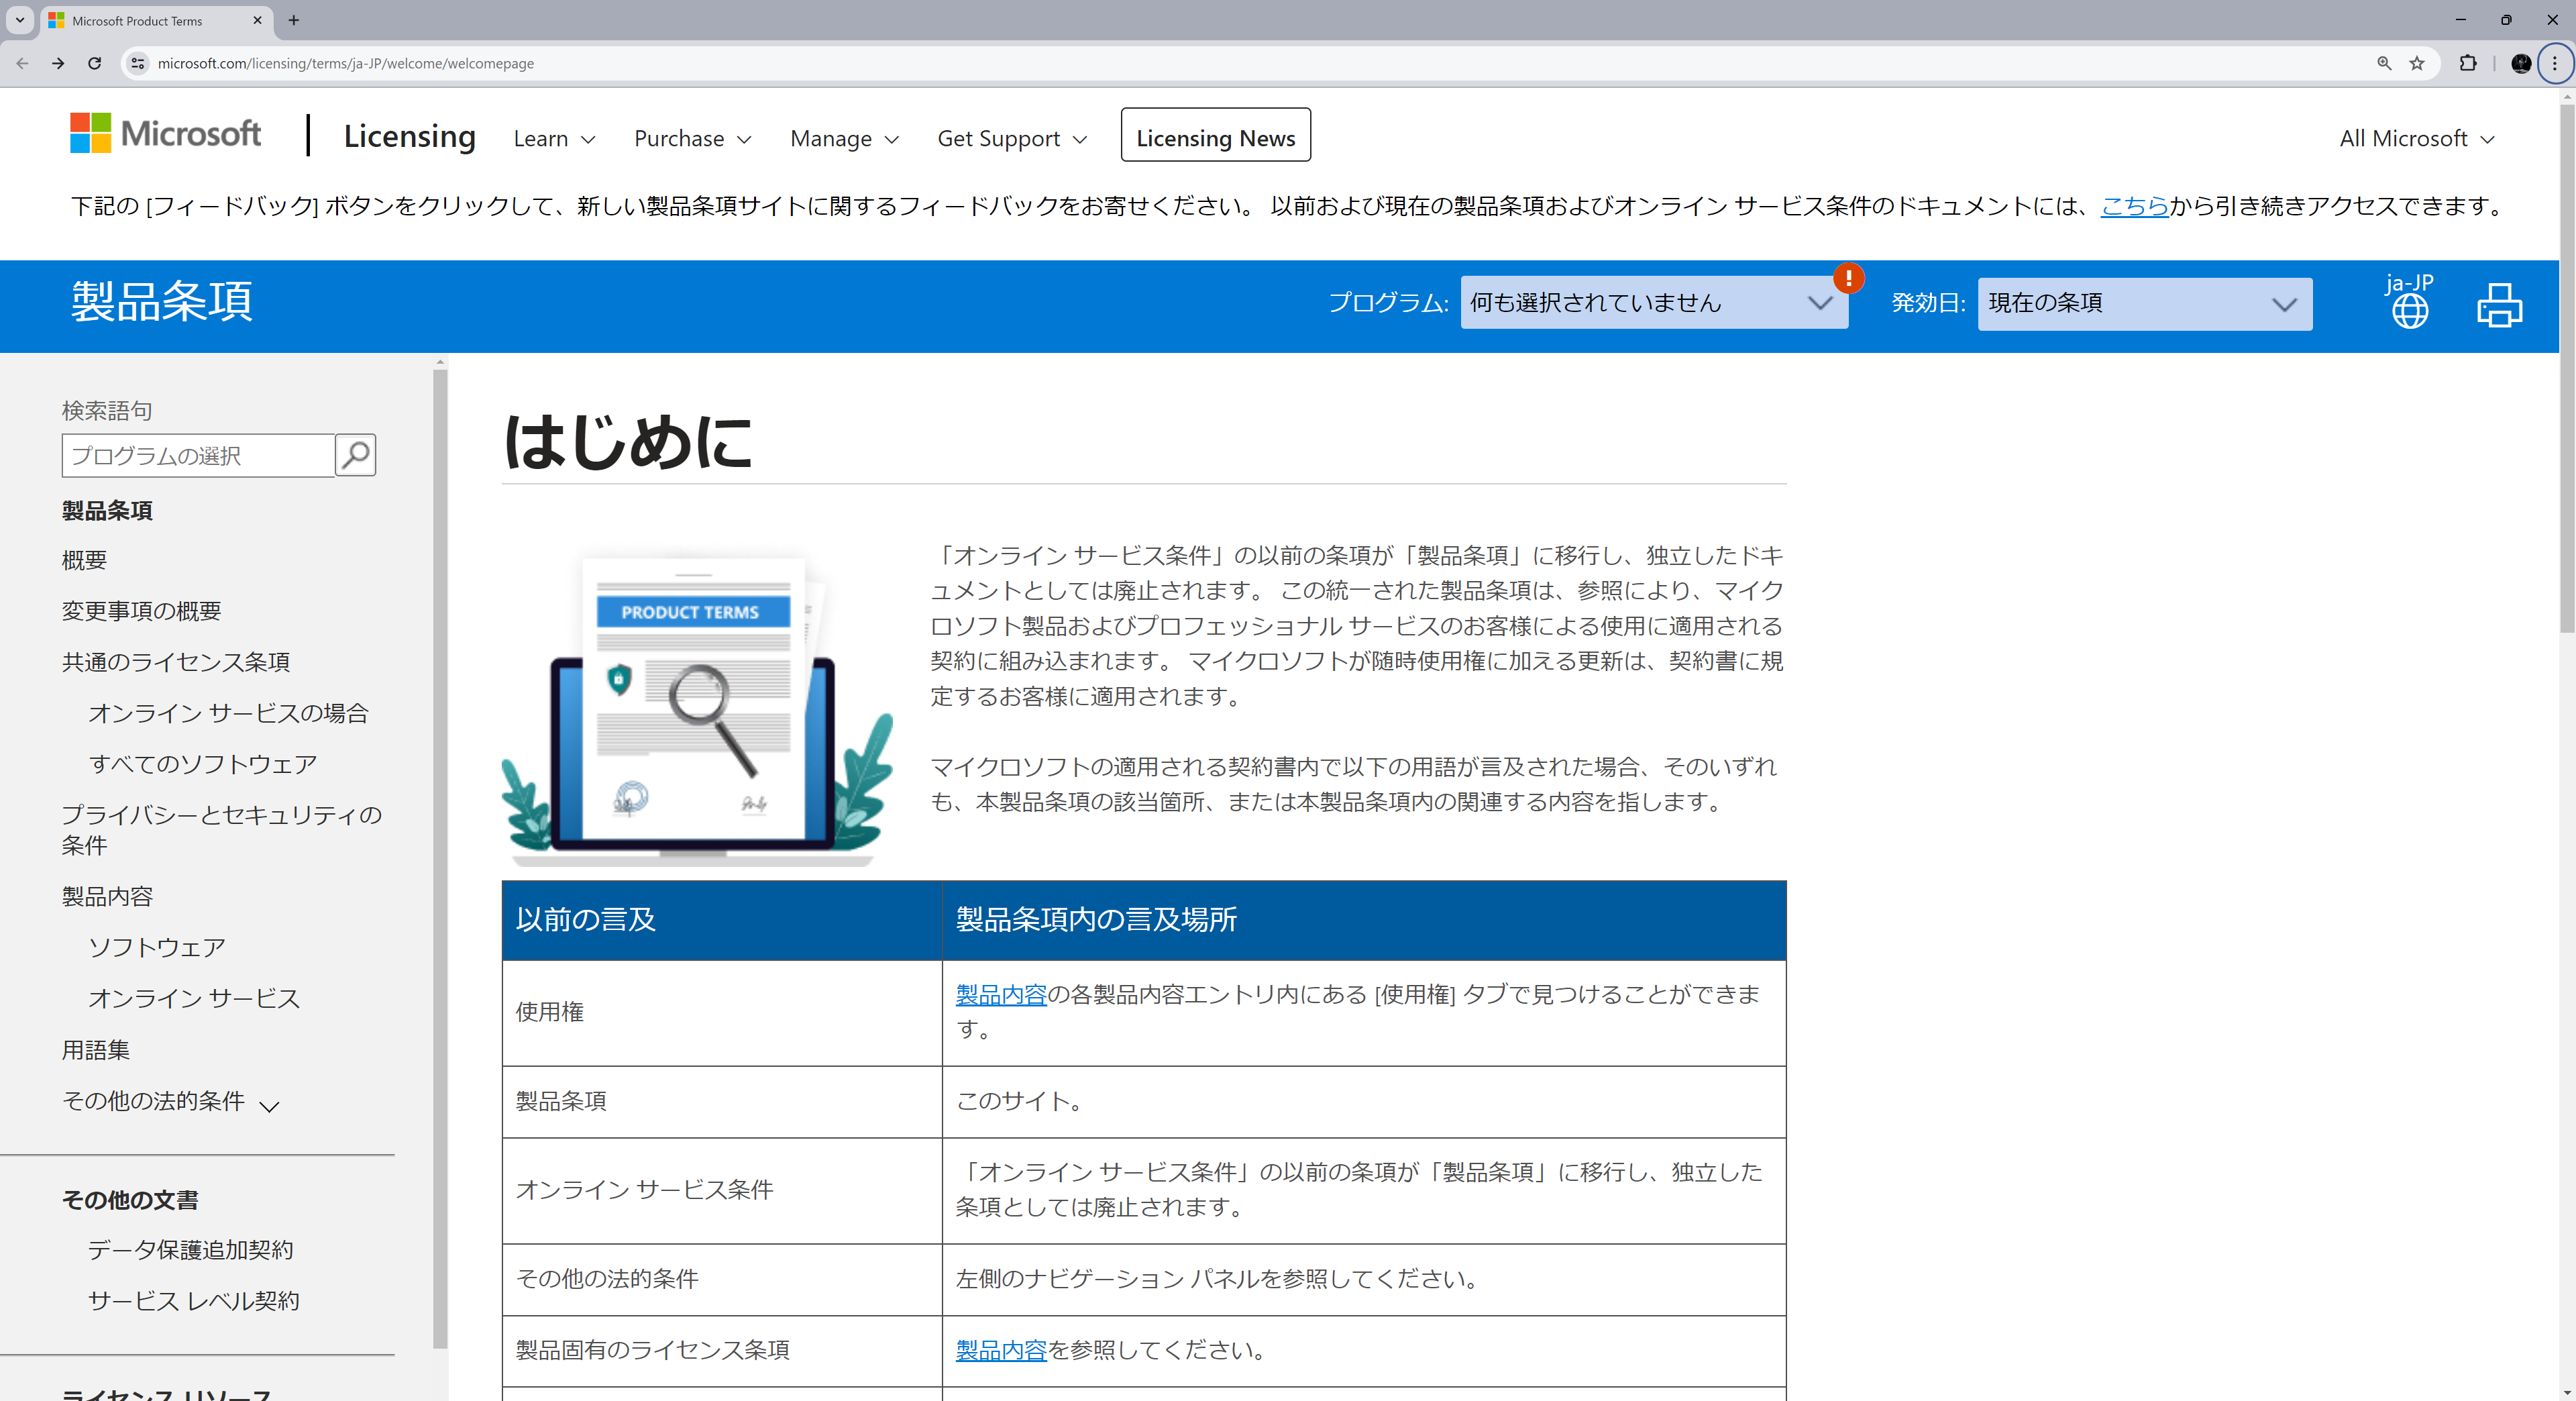Bookmark this page with star icon
This screenshot has height=1401, width=2576.
tap(2417, 63)
